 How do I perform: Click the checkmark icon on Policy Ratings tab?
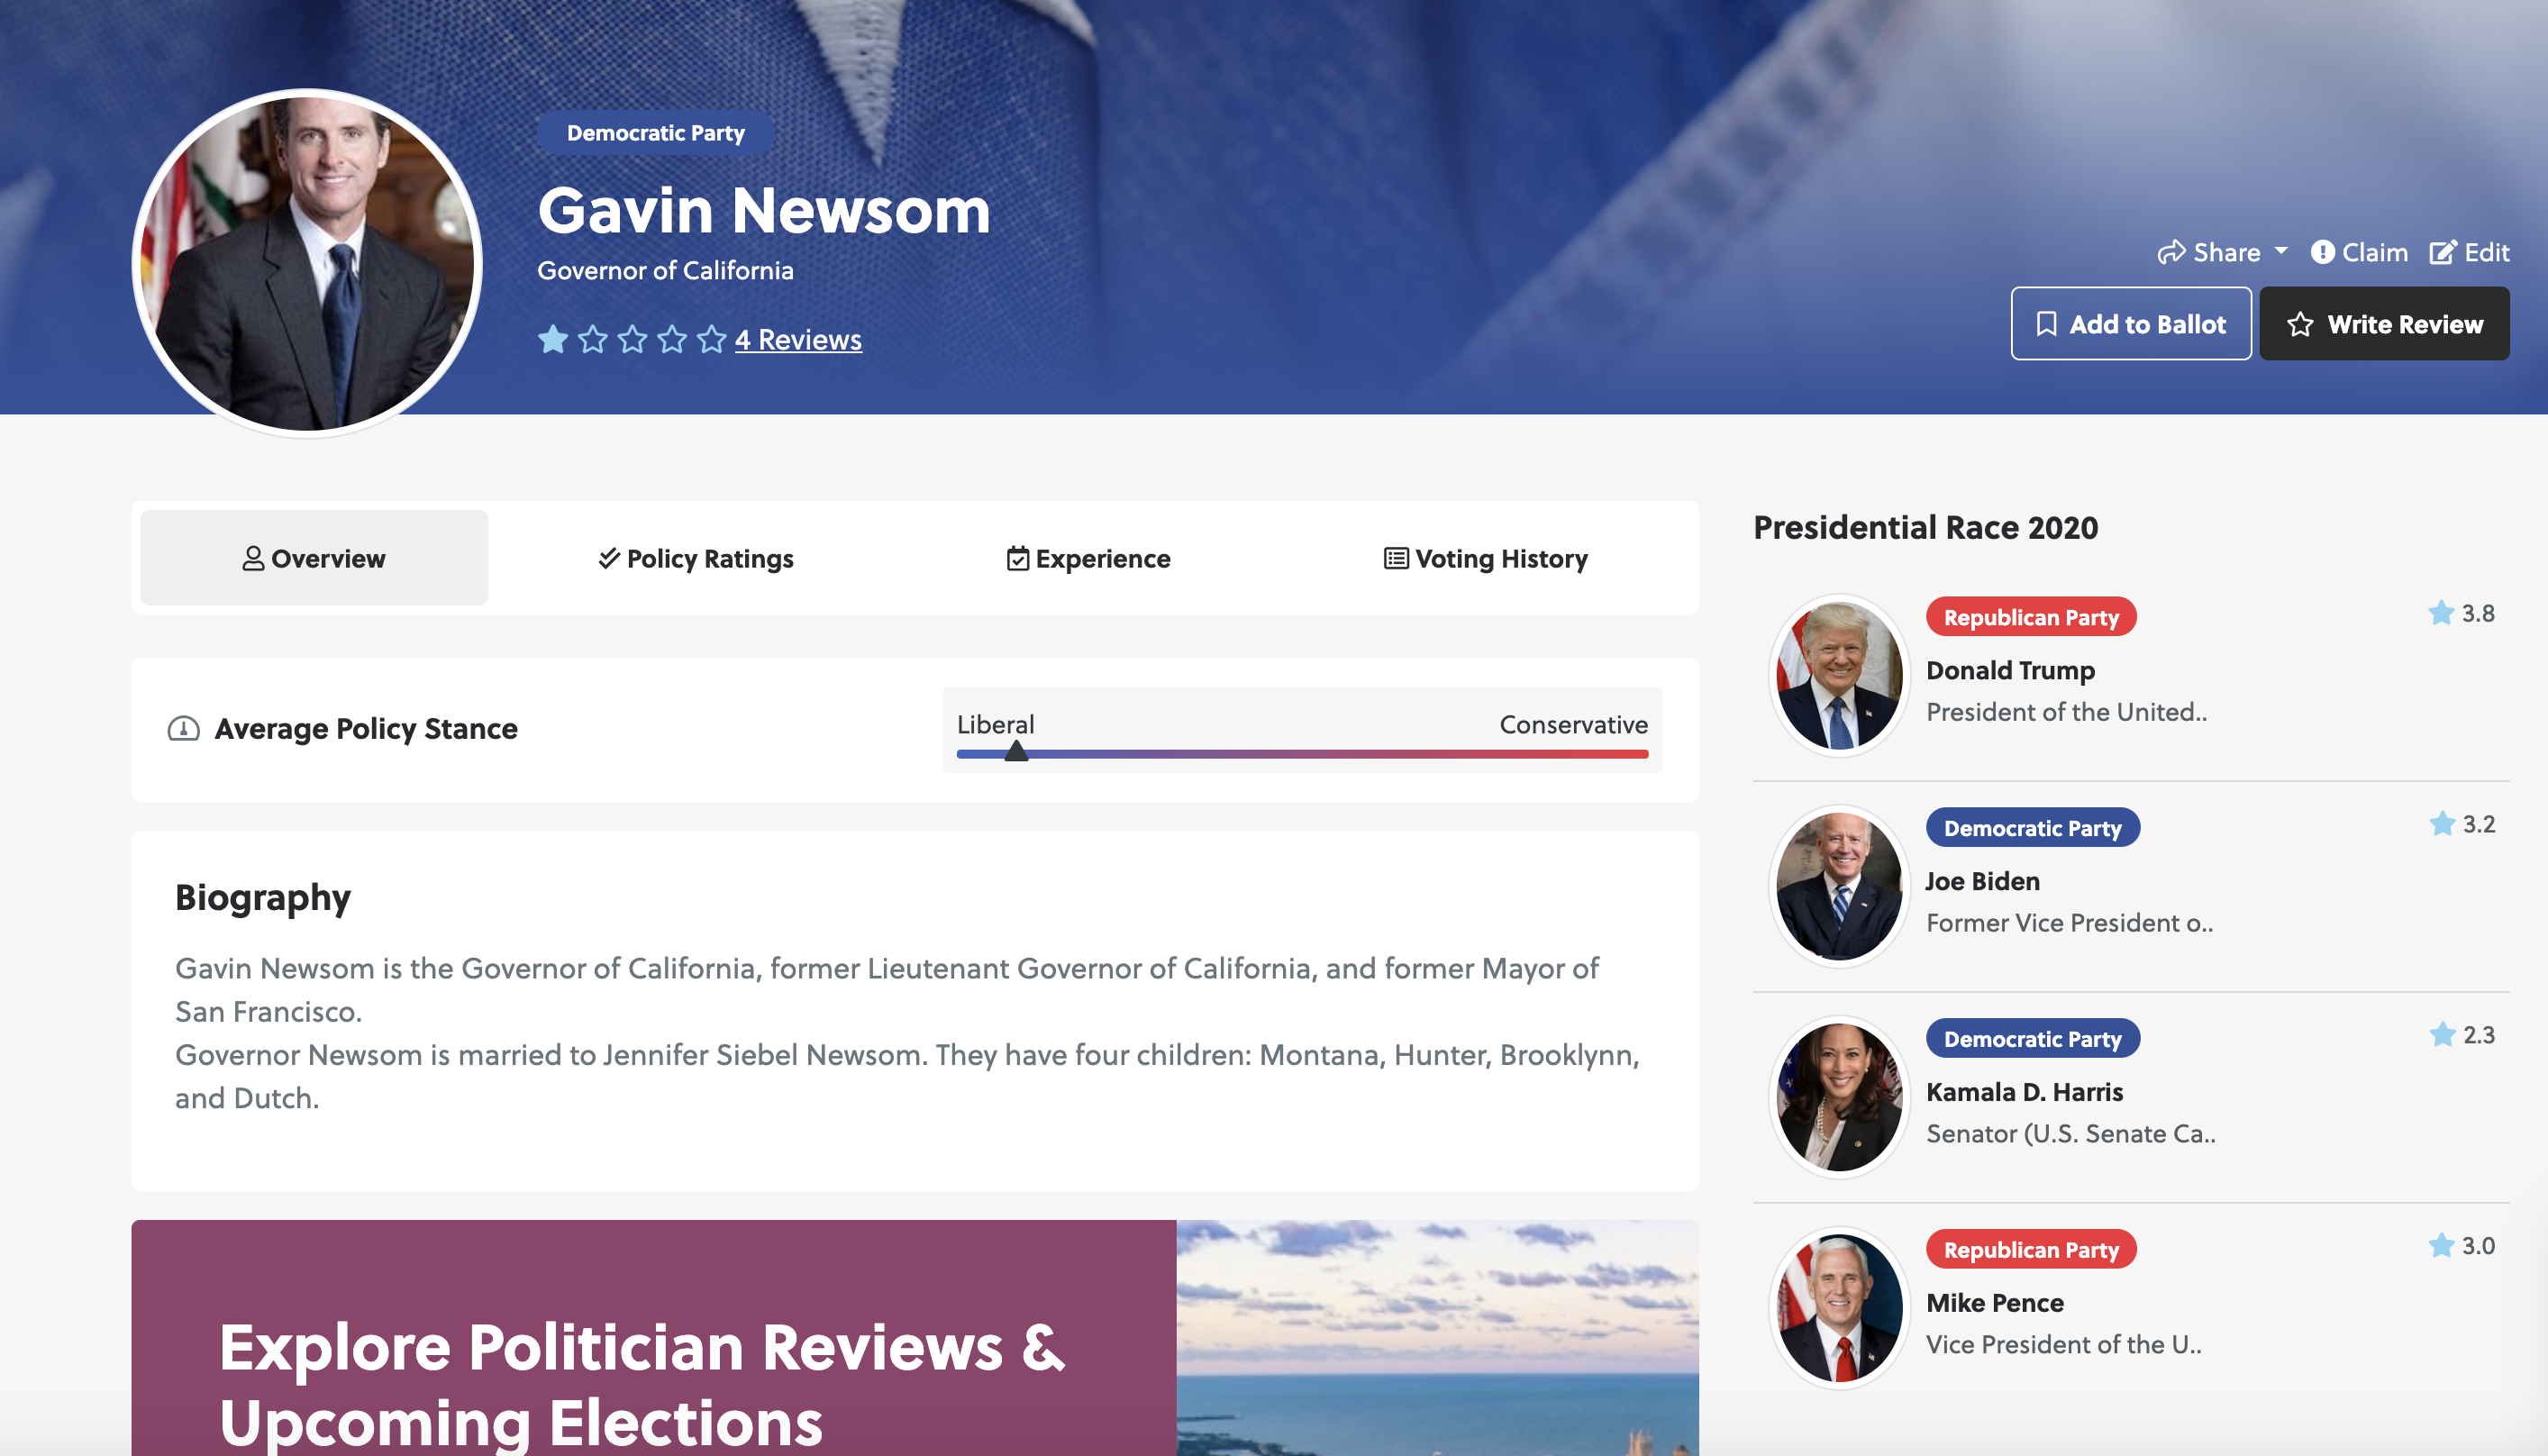click(x=606, y=559)
